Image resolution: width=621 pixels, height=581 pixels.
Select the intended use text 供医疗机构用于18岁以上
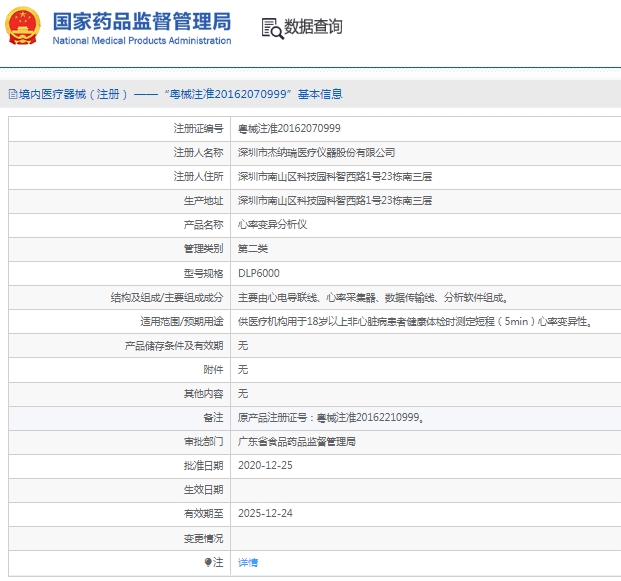tap(415, 322)
